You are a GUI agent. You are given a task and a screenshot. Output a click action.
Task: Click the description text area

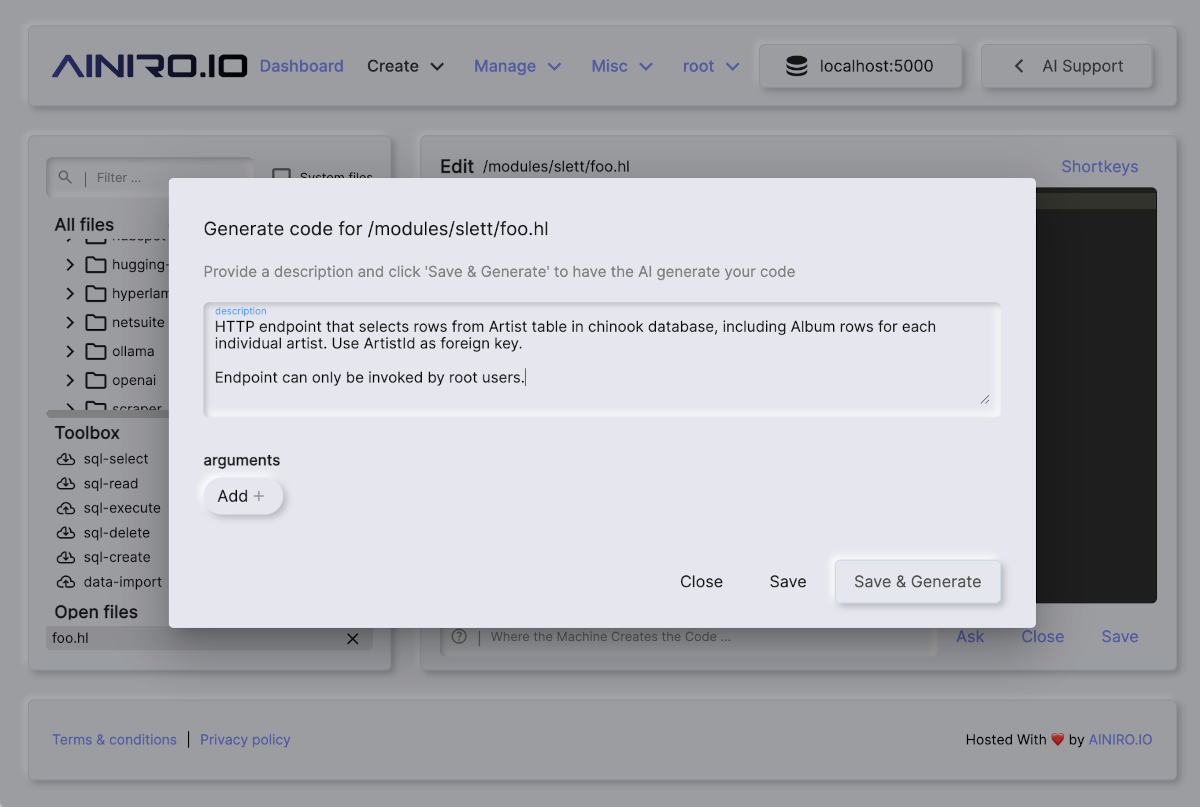click(602, 360)
